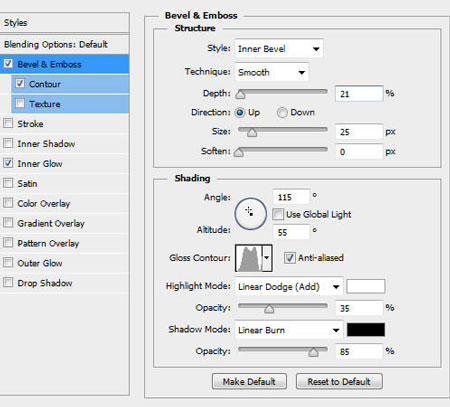This screenshot has height=407, width=450.
Task: Click the Size value field showing 25
Action: point(359,132)
